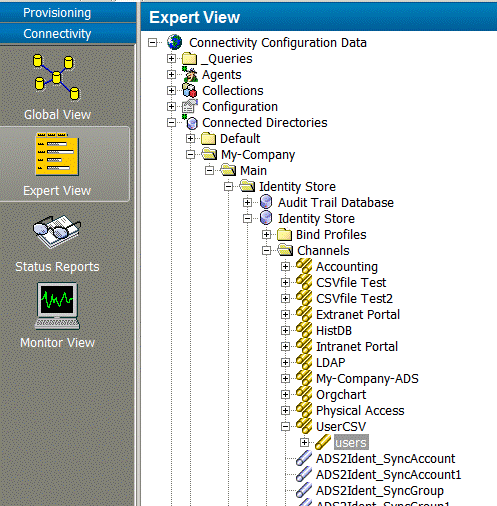The image size is (497, 506).
Task: Collapse the UserCSV channel node
Action: tap(285, 427)
